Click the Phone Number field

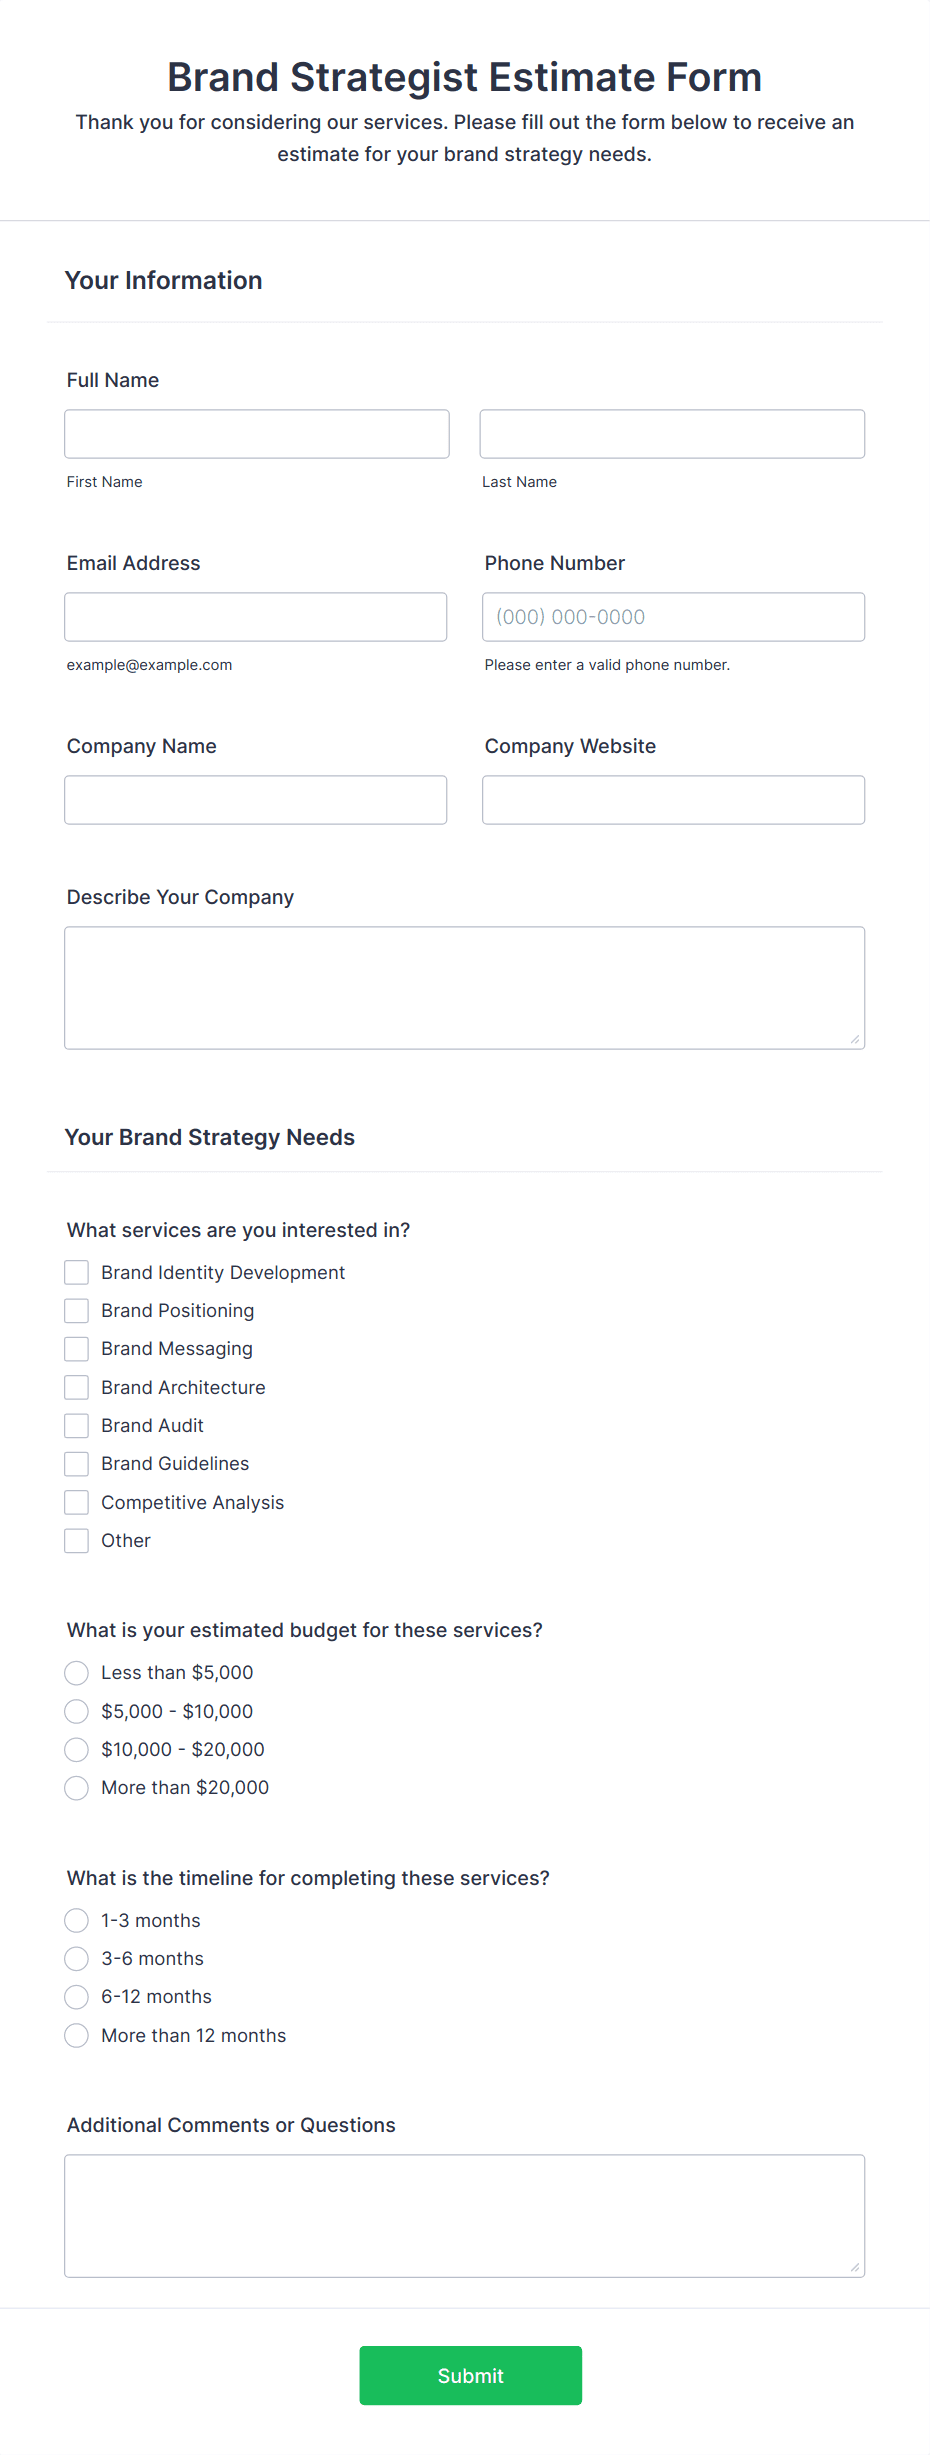[x=673, y=617]
